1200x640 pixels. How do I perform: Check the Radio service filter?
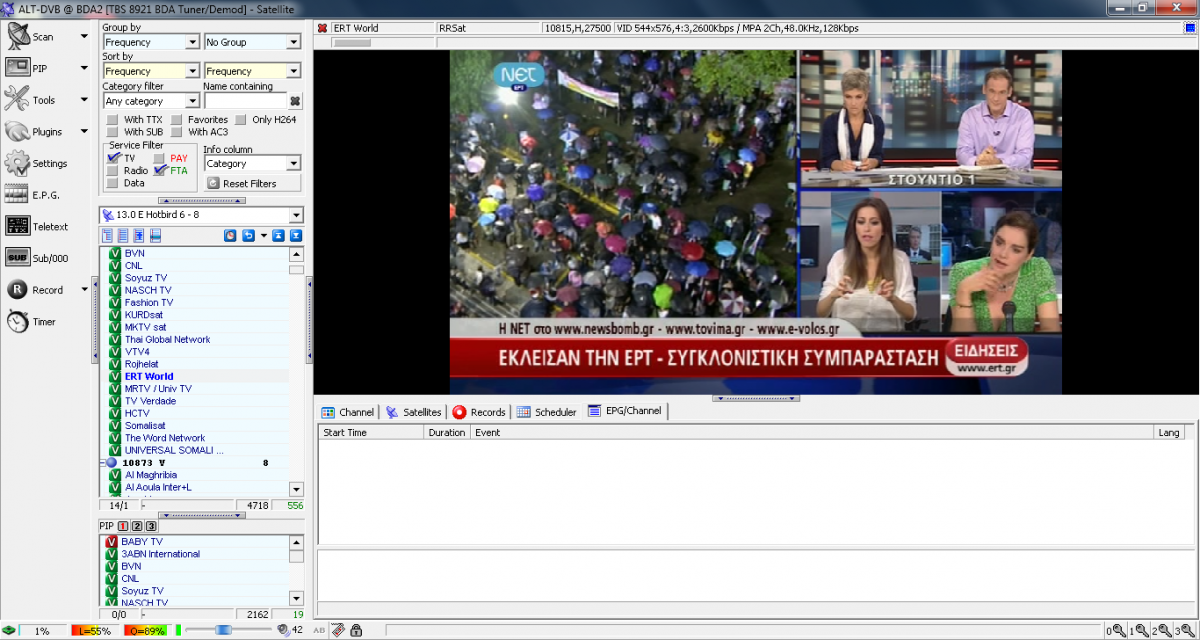pyautogui.click(x=112, y=171)
